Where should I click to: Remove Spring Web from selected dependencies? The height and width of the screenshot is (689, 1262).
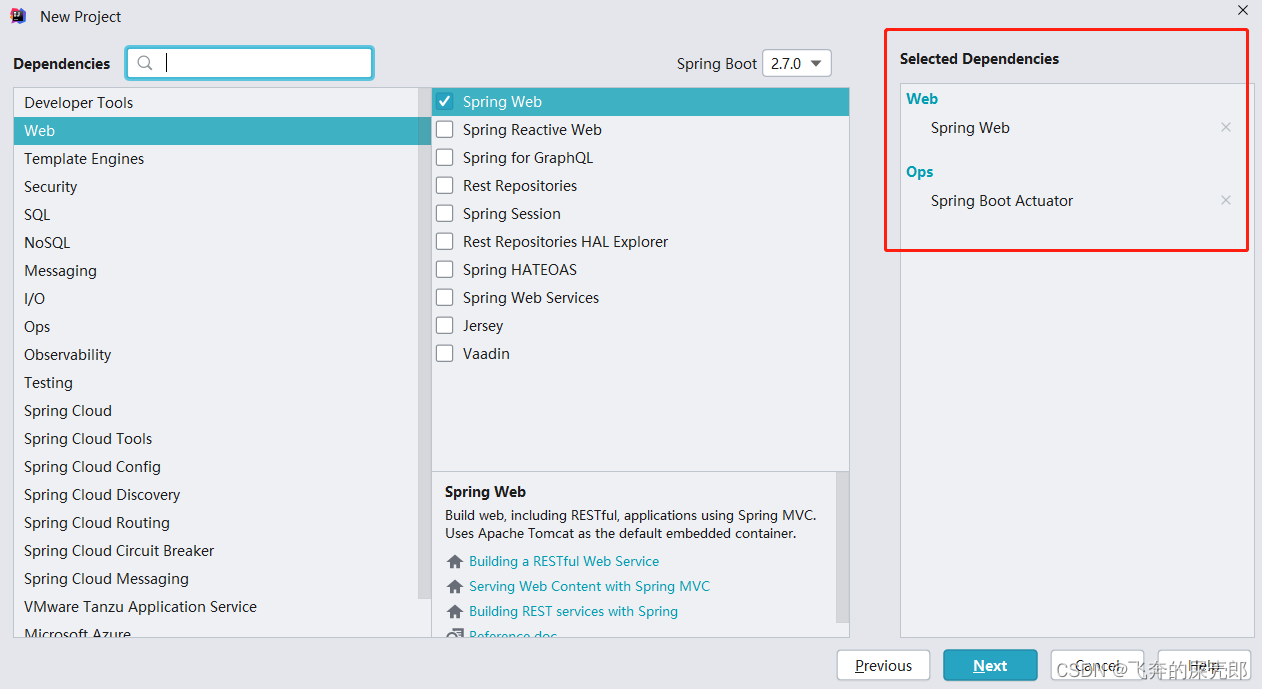(x=1226, y=127)
